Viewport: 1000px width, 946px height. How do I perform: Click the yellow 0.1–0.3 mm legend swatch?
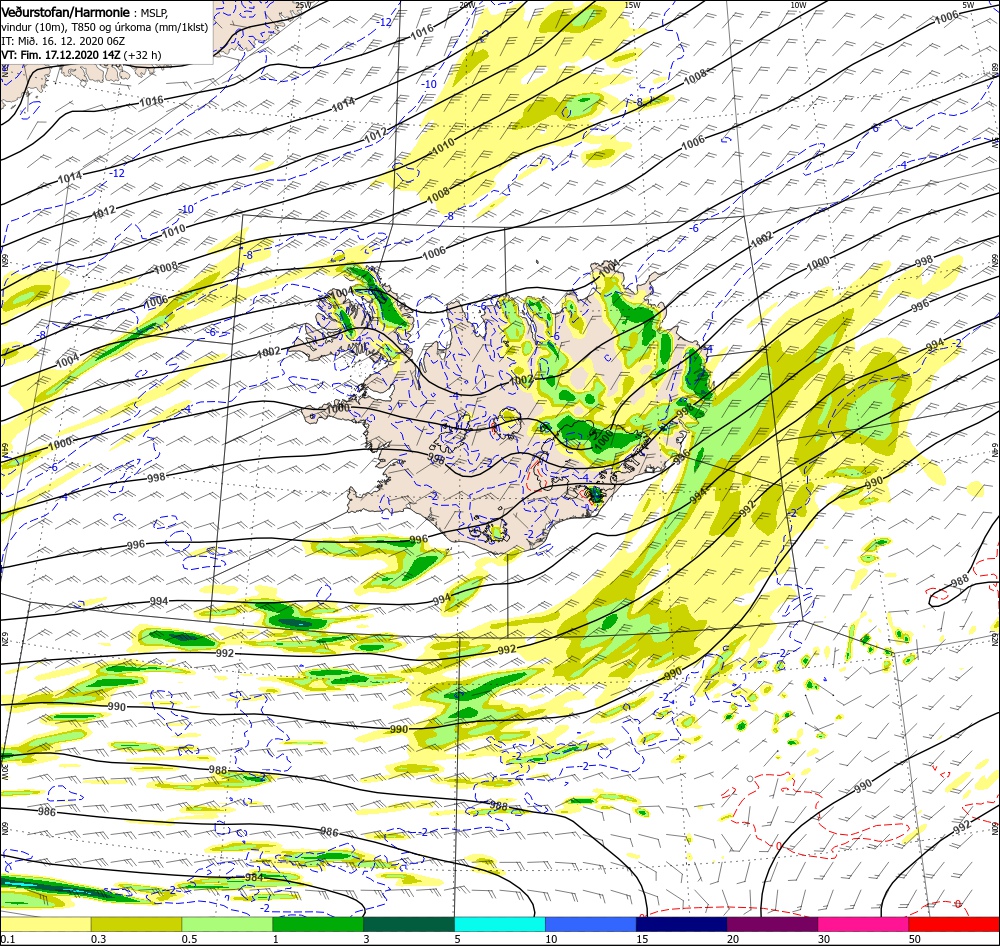coord(46,924)
